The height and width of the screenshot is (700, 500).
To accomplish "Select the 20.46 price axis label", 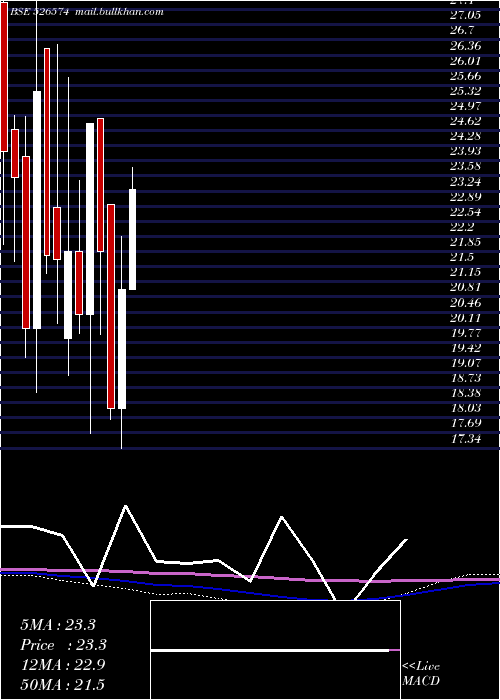I will coord(466,303).
